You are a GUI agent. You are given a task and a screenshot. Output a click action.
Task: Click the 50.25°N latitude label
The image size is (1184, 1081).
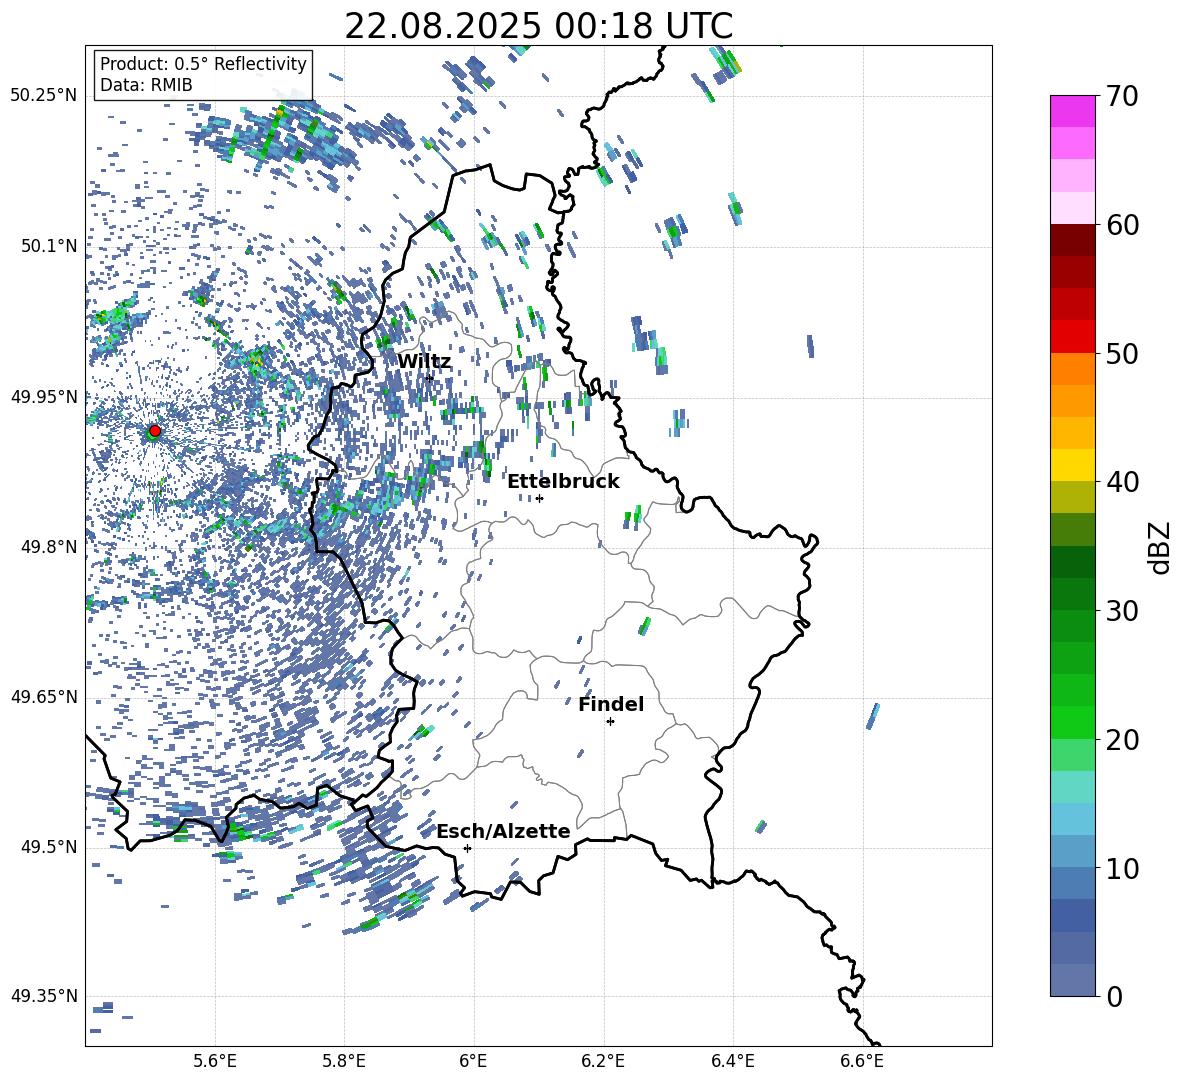point(44,96)
